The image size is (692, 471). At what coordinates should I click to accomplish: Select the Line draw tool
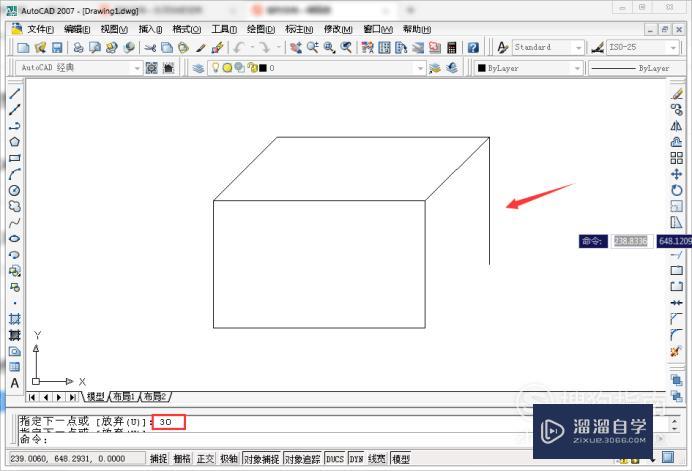[x=15, y=93]
